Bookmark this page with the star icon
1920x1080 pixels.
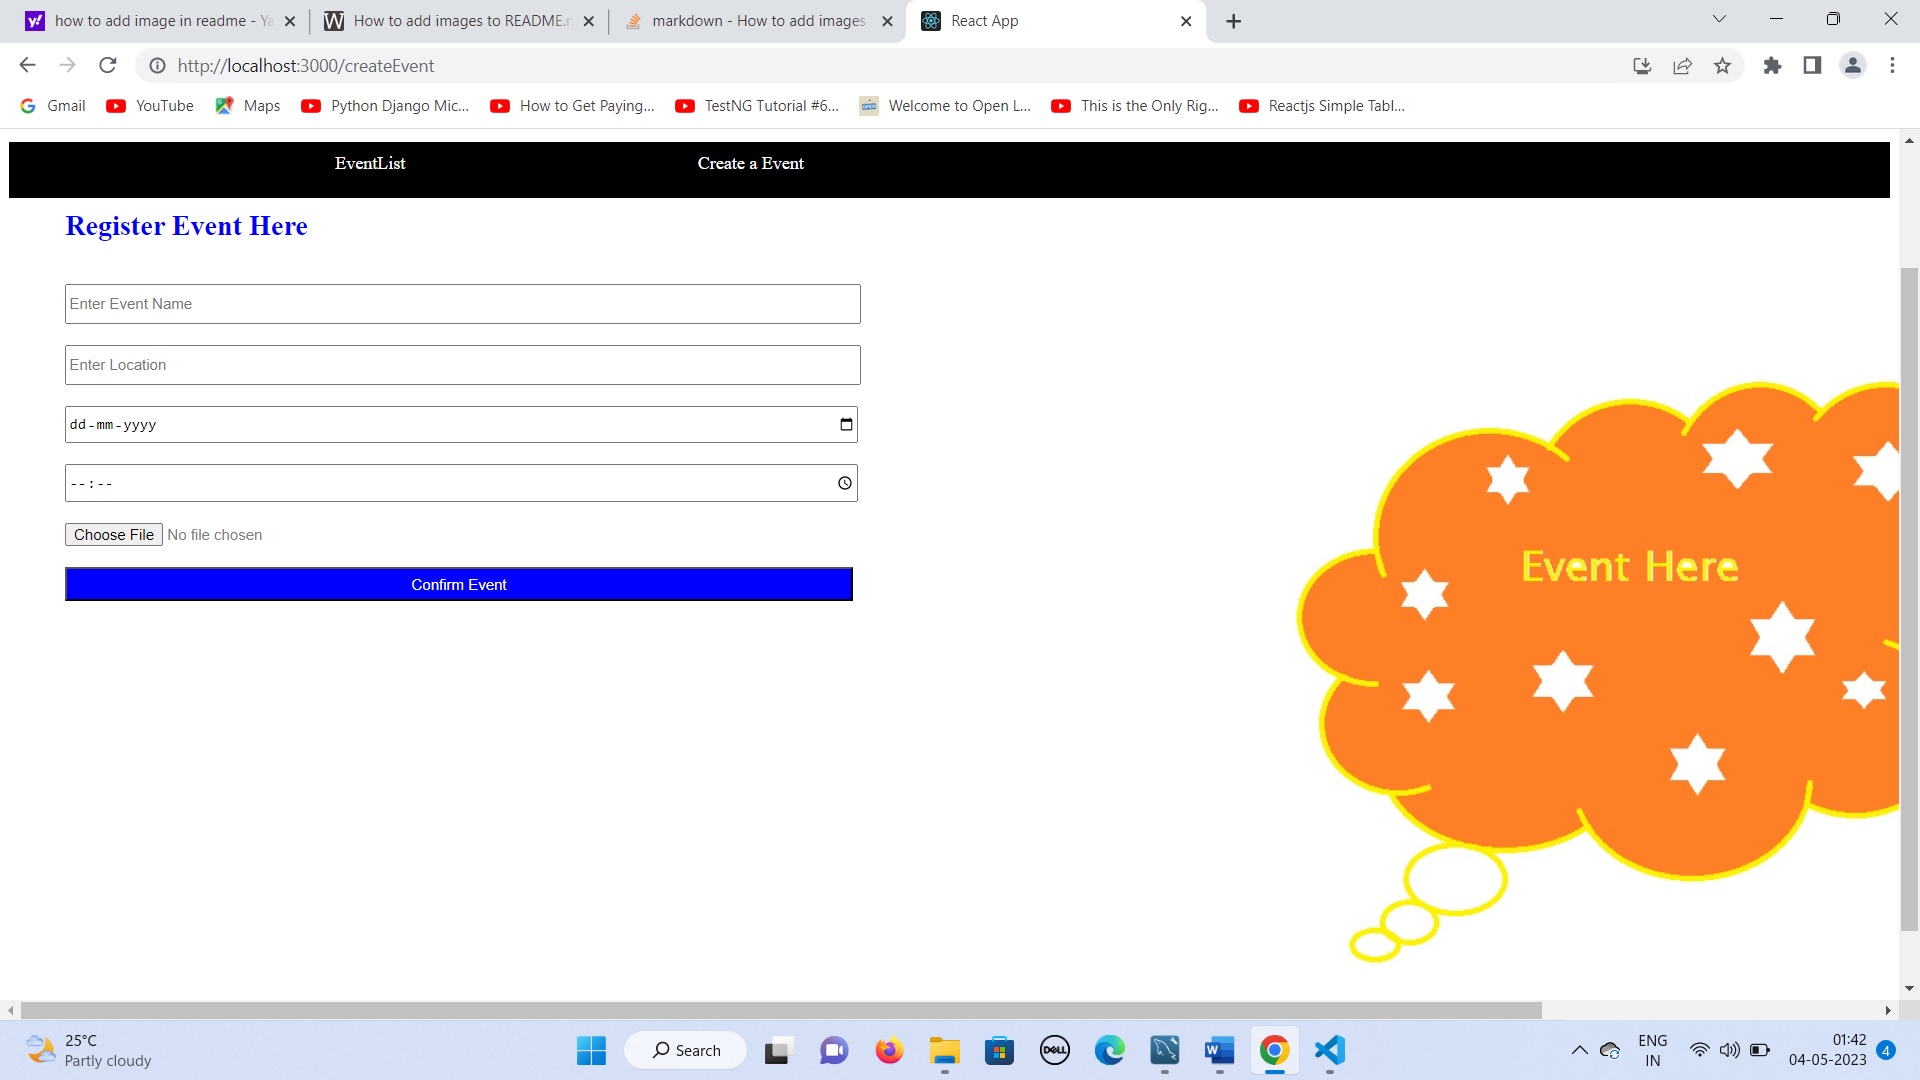(1723, 65)
